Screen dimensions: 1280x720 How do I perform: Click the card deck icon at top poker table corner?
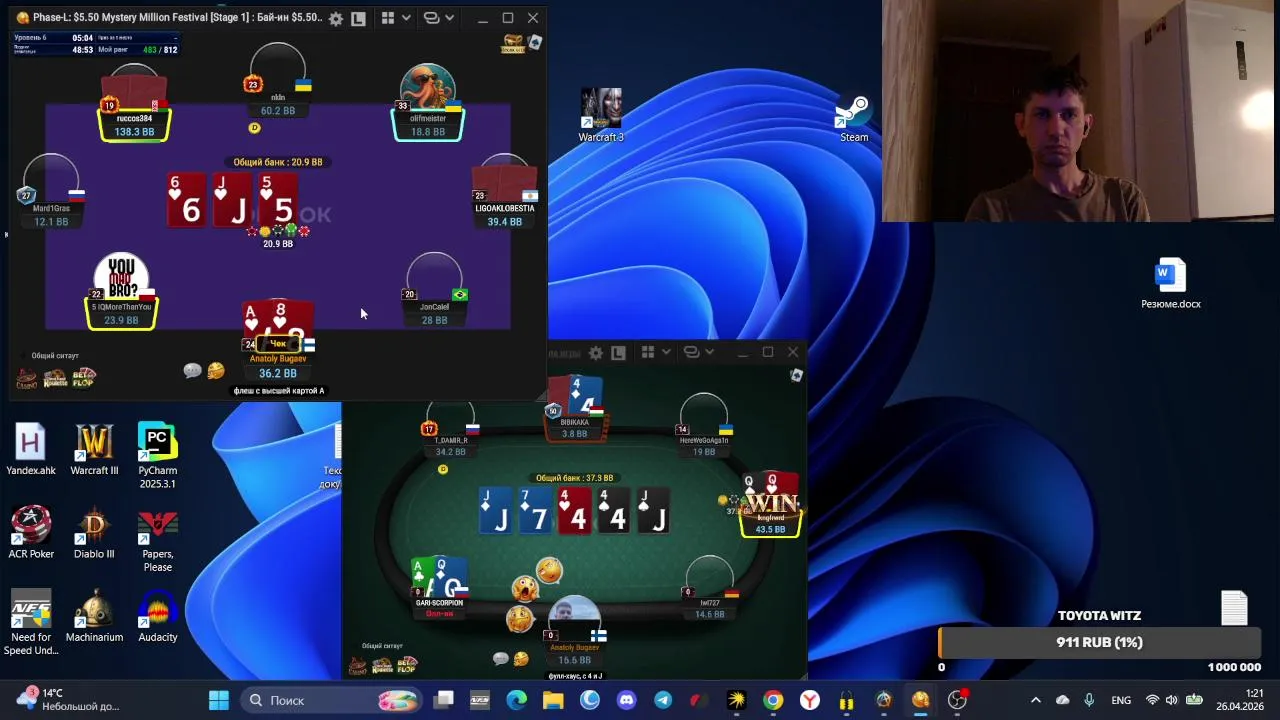click(x=535, y=42)
